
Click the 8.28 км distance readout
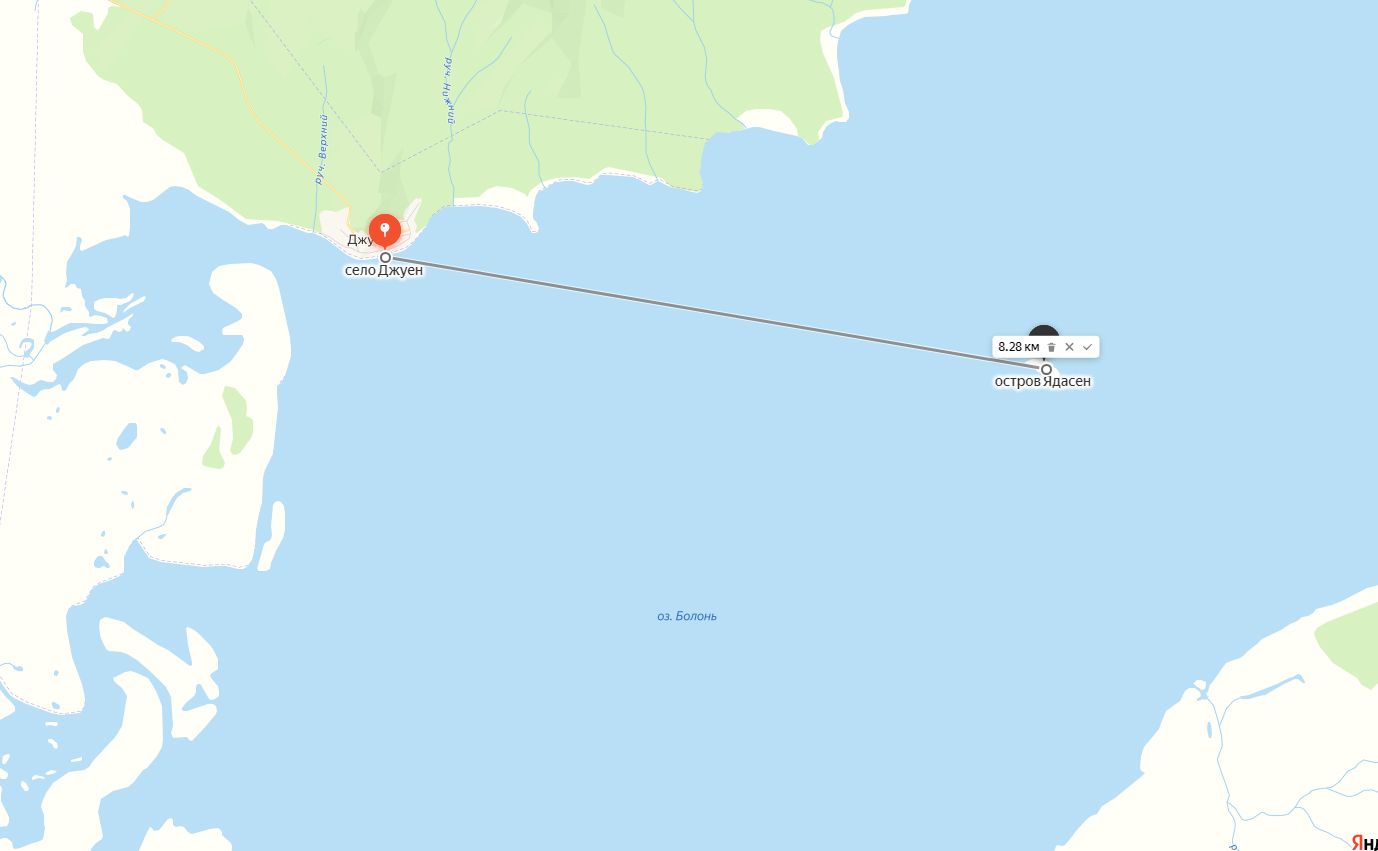pos(1018,347)
